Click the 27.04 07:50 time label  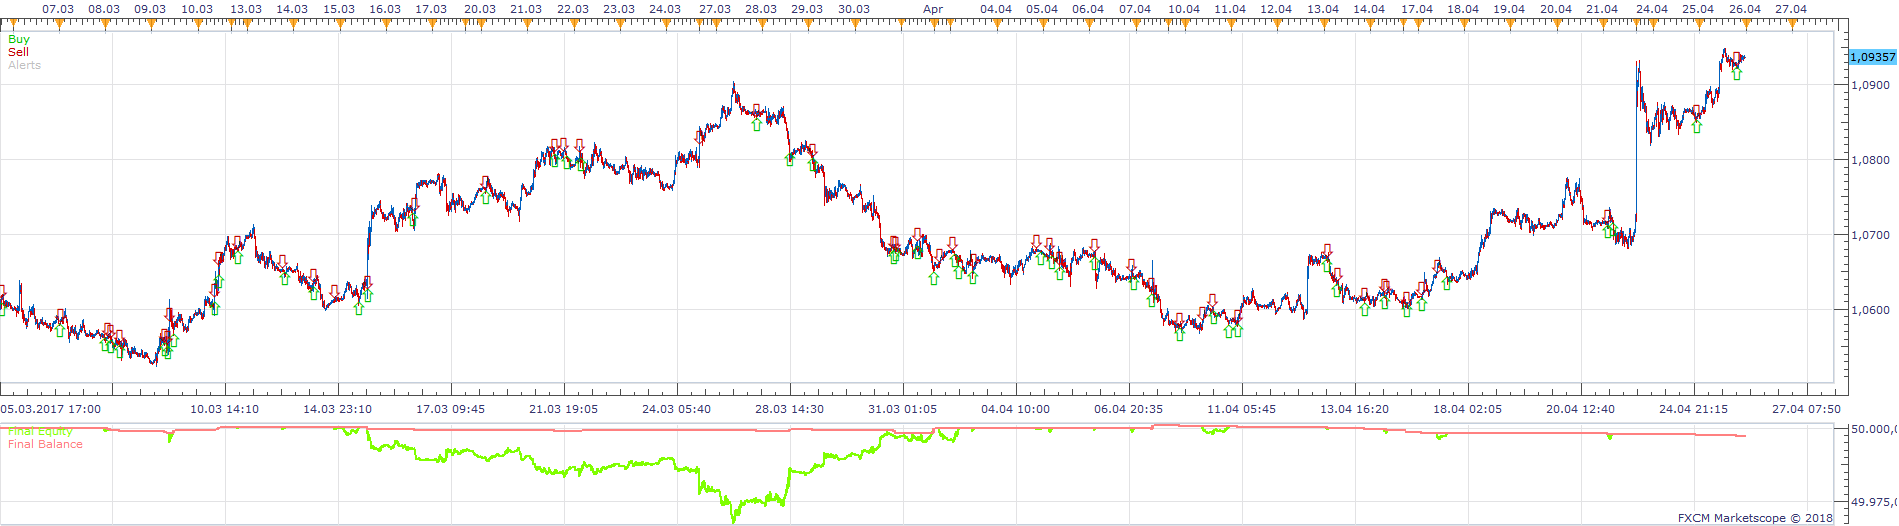1807,409
